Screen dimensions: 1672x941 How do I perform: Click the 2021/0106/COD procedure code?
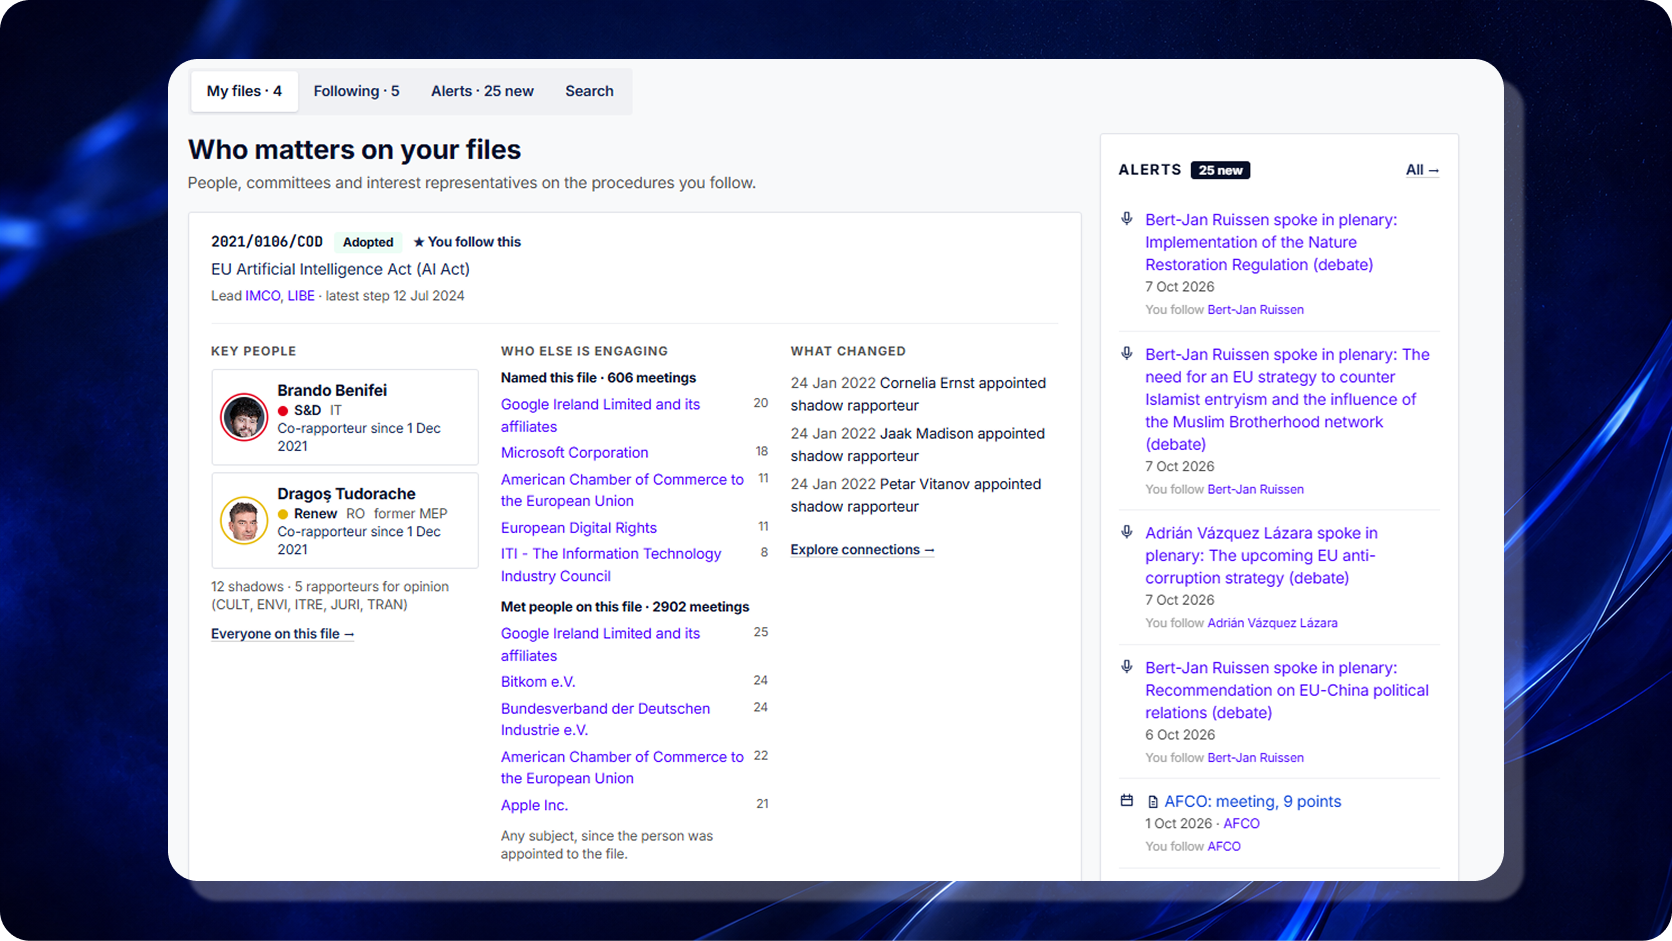[x=267, y=242]
